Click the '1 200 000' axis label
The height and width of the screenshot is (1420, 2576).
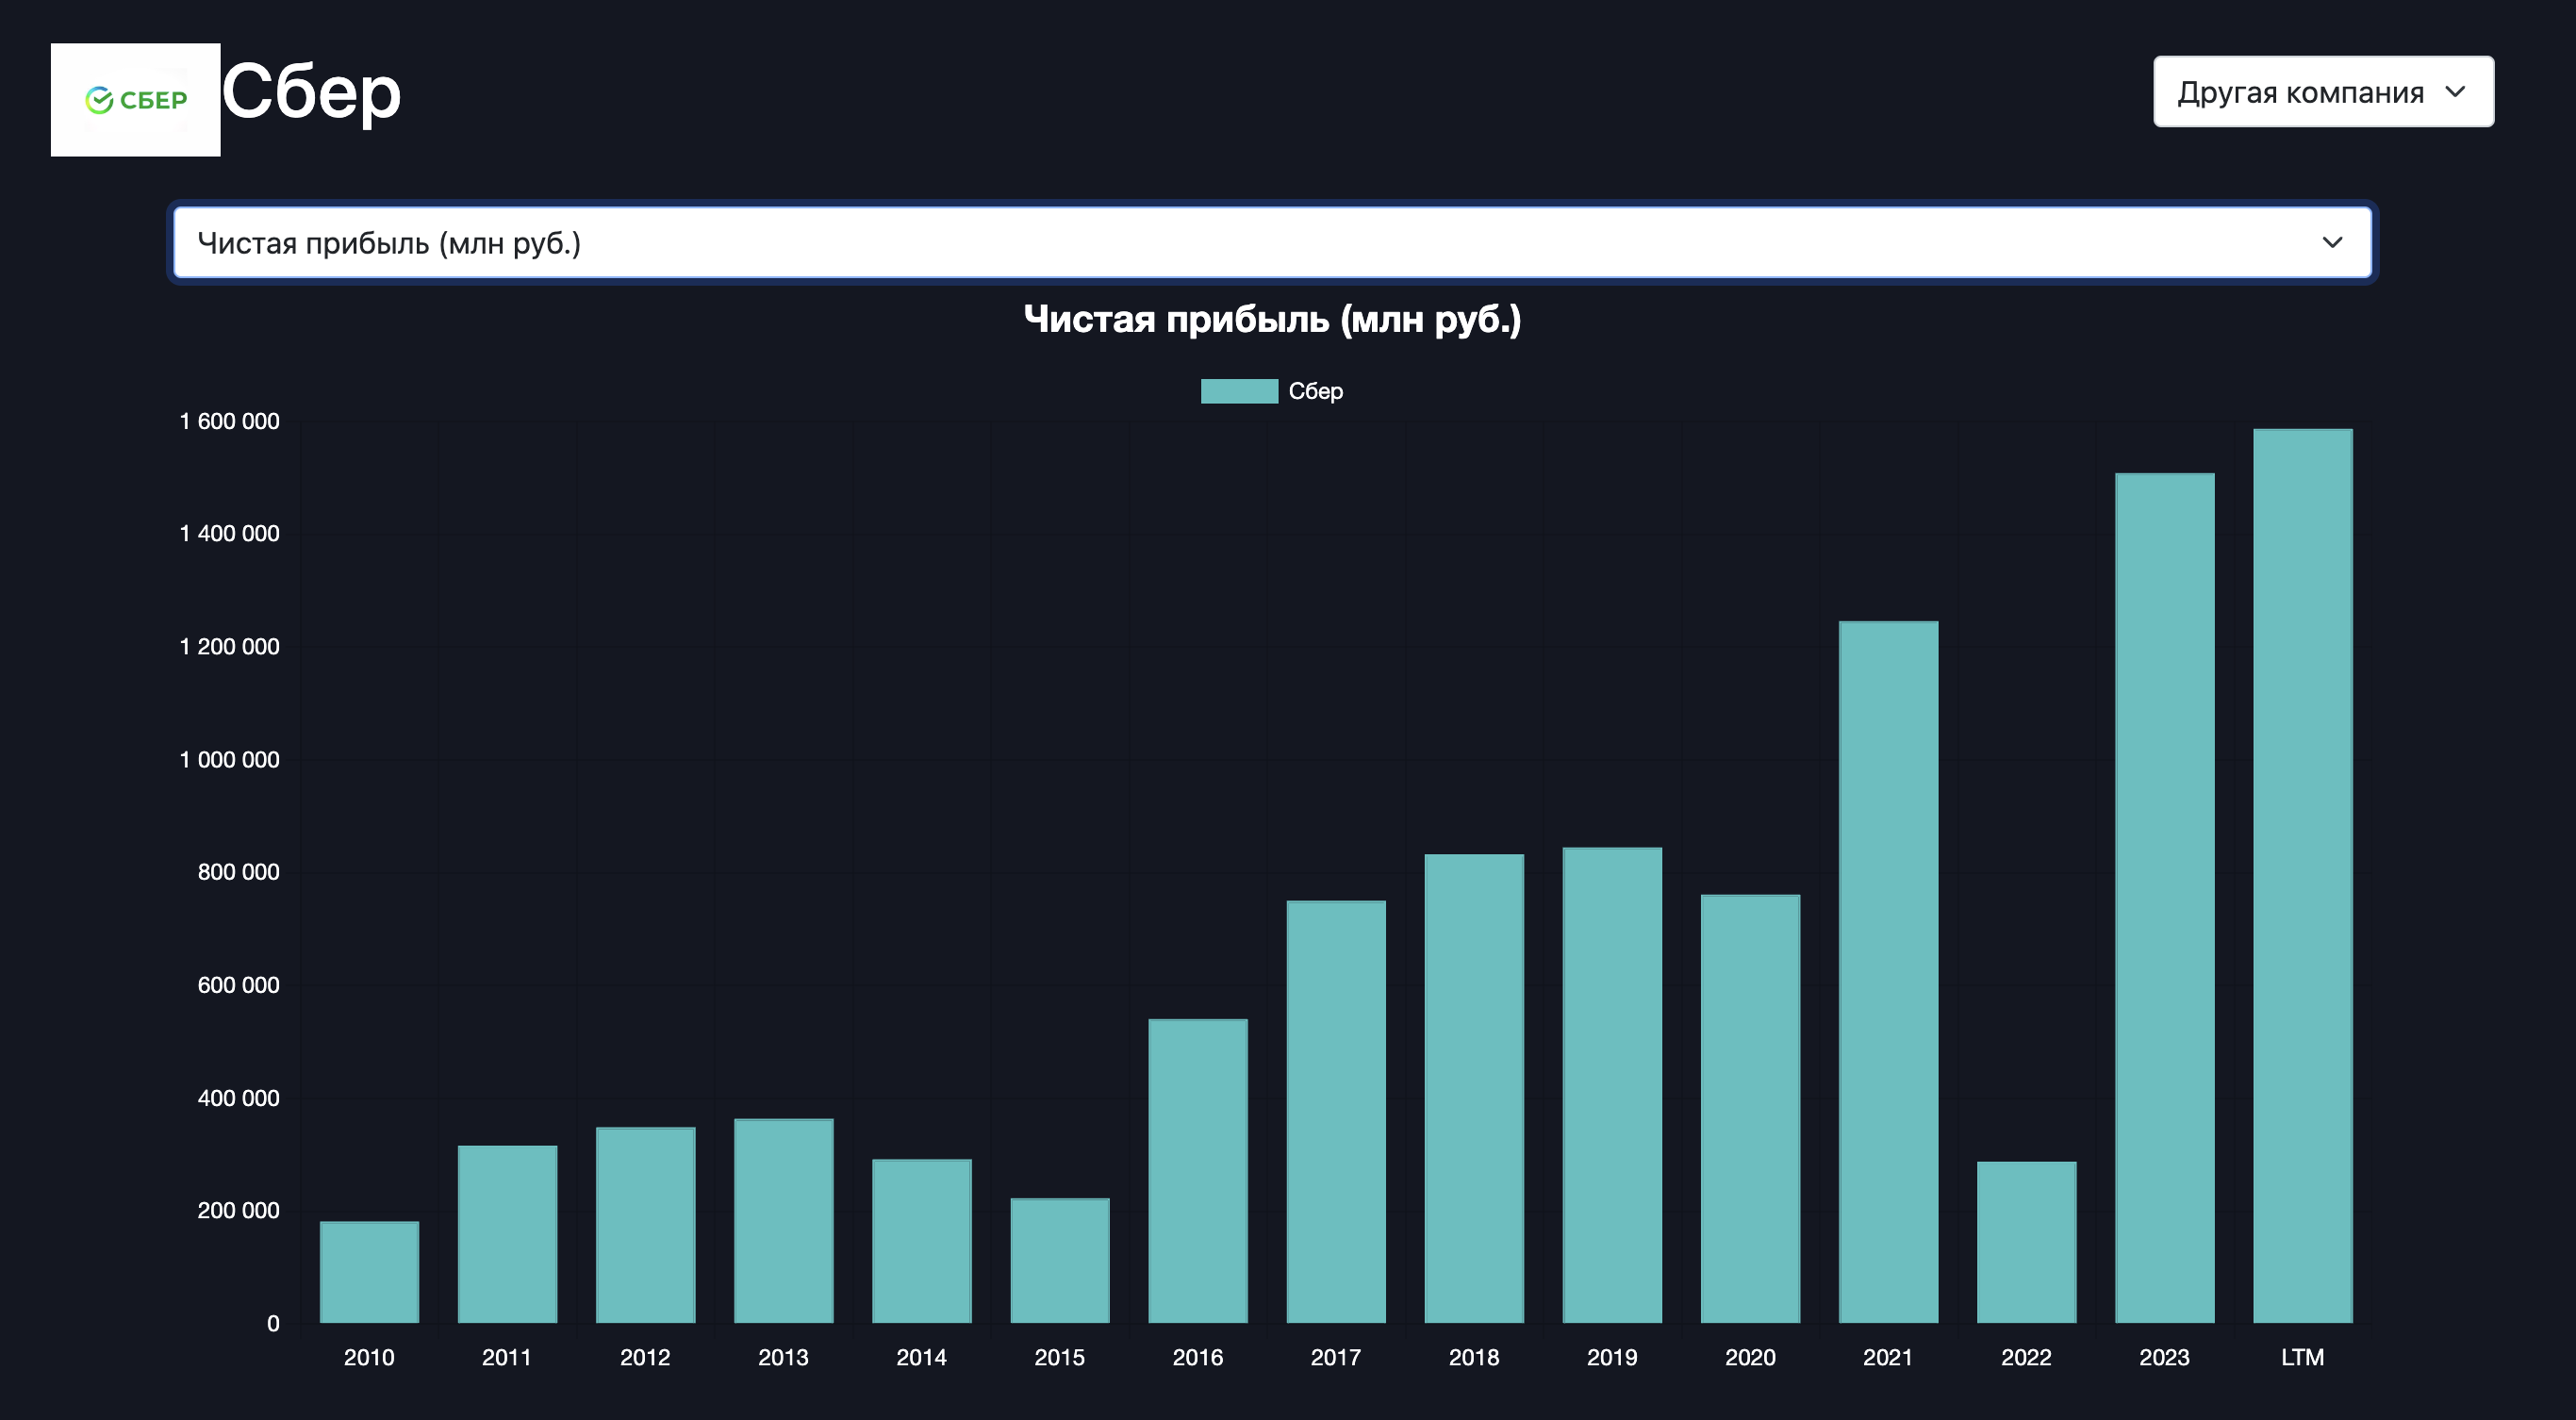pos(229,646)
